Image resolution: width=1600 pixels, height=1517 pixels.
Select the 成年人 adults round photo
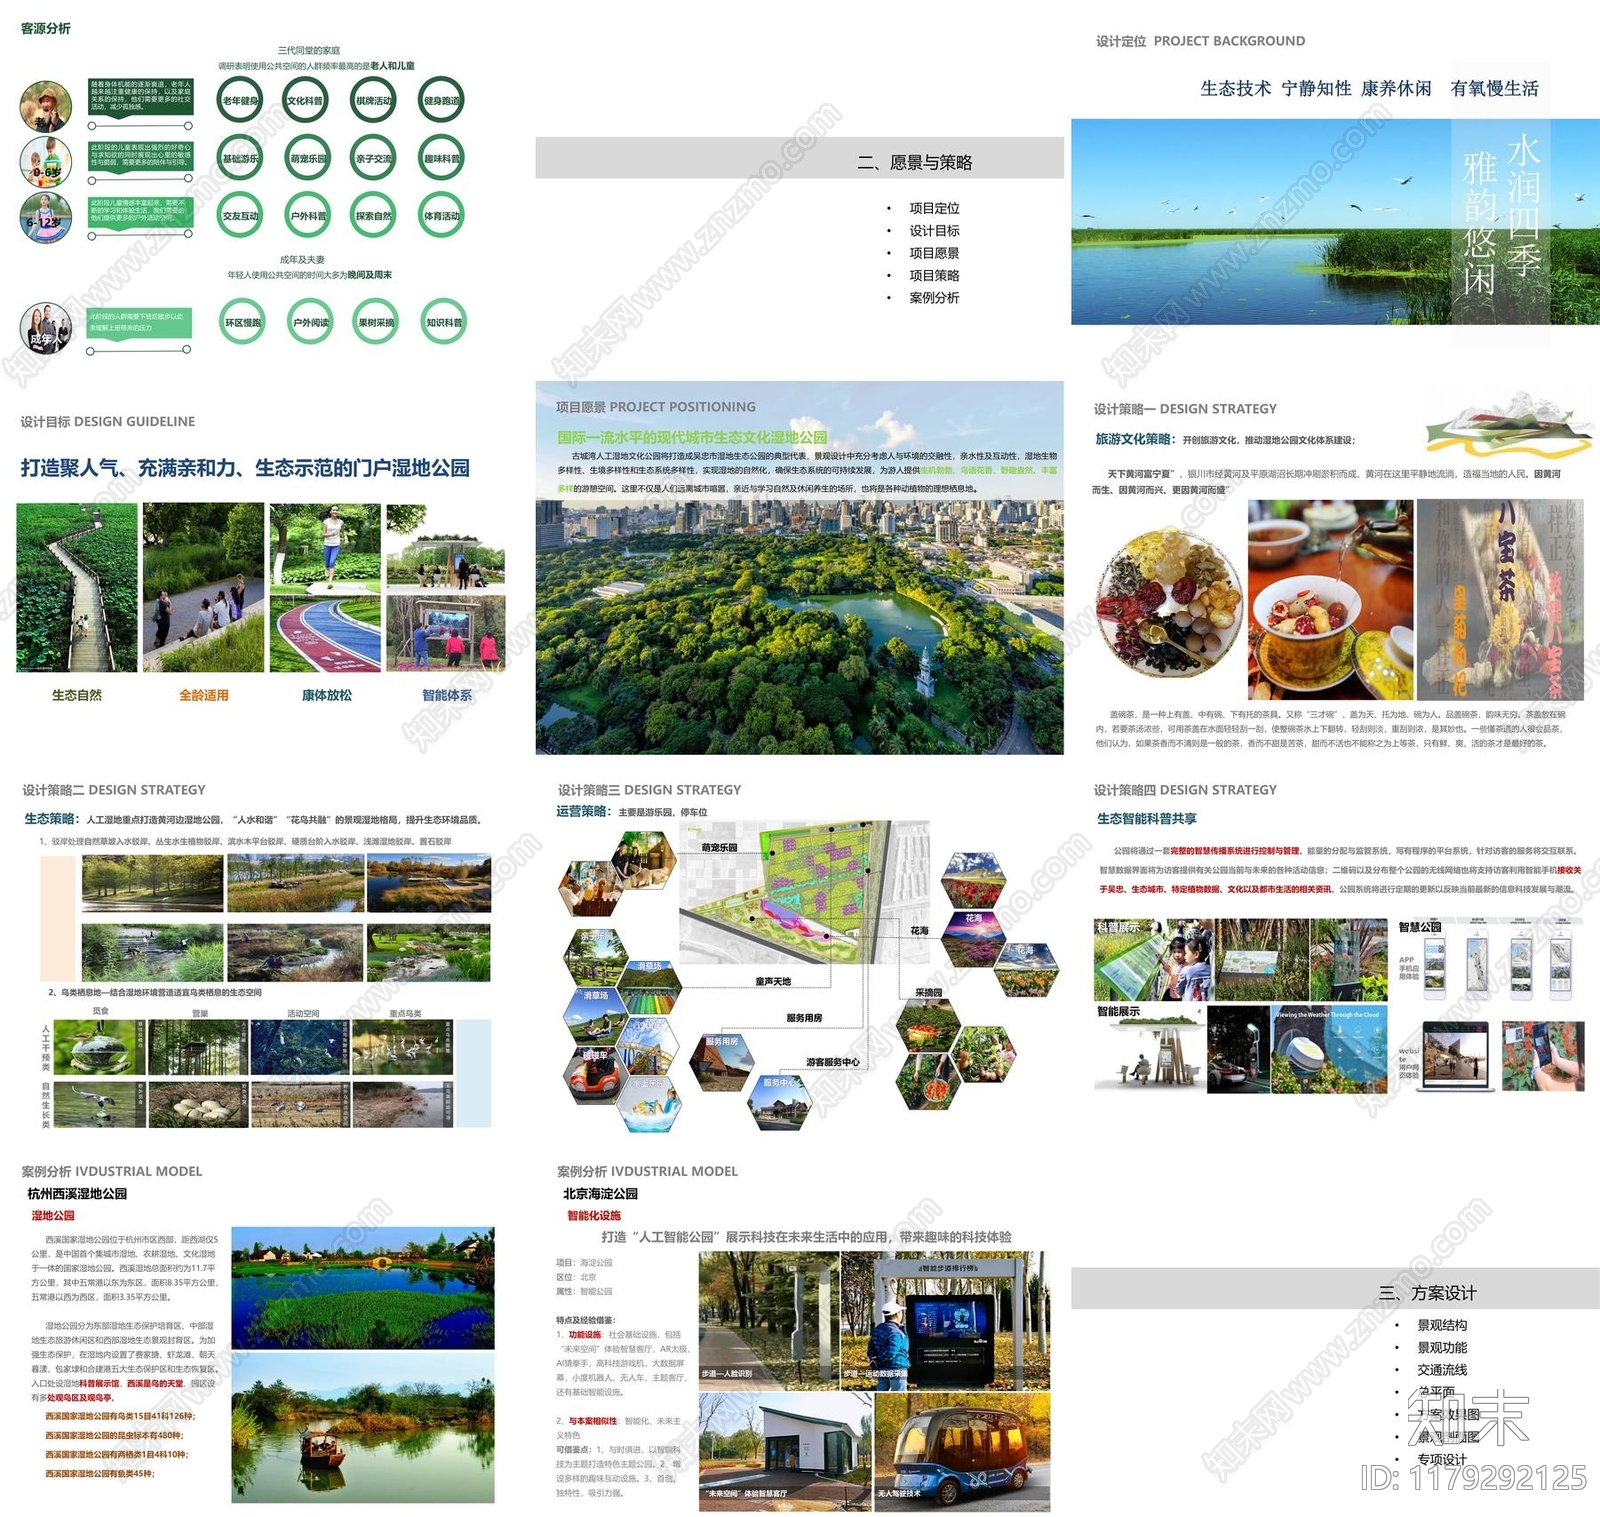[x=46, y=328]
